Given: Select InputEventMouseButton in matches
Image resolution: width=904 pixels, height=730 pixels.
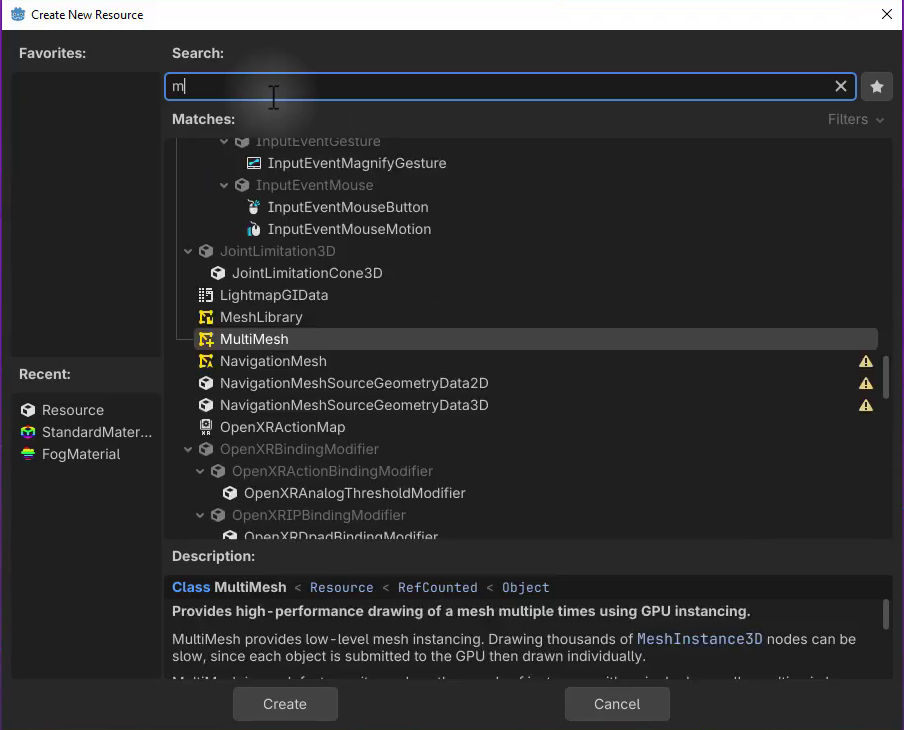Looking at the screenshot, I should pyautogui.click(x=348, y=207).
